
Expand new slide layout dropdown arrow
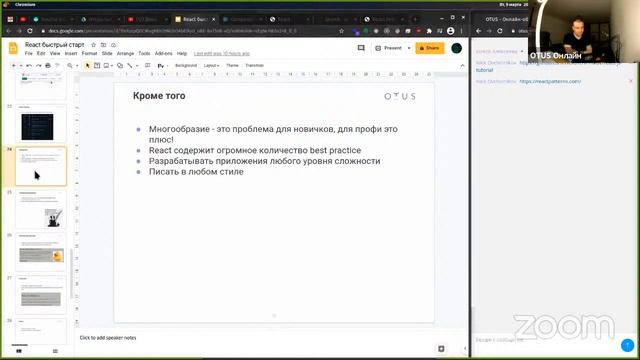[x=21, y=65]
